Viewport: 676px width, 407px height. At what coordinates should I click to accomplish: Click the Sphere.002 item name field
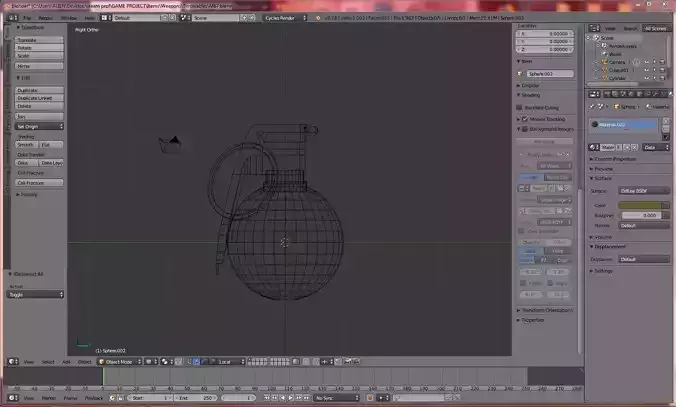[x=550, y=74]
